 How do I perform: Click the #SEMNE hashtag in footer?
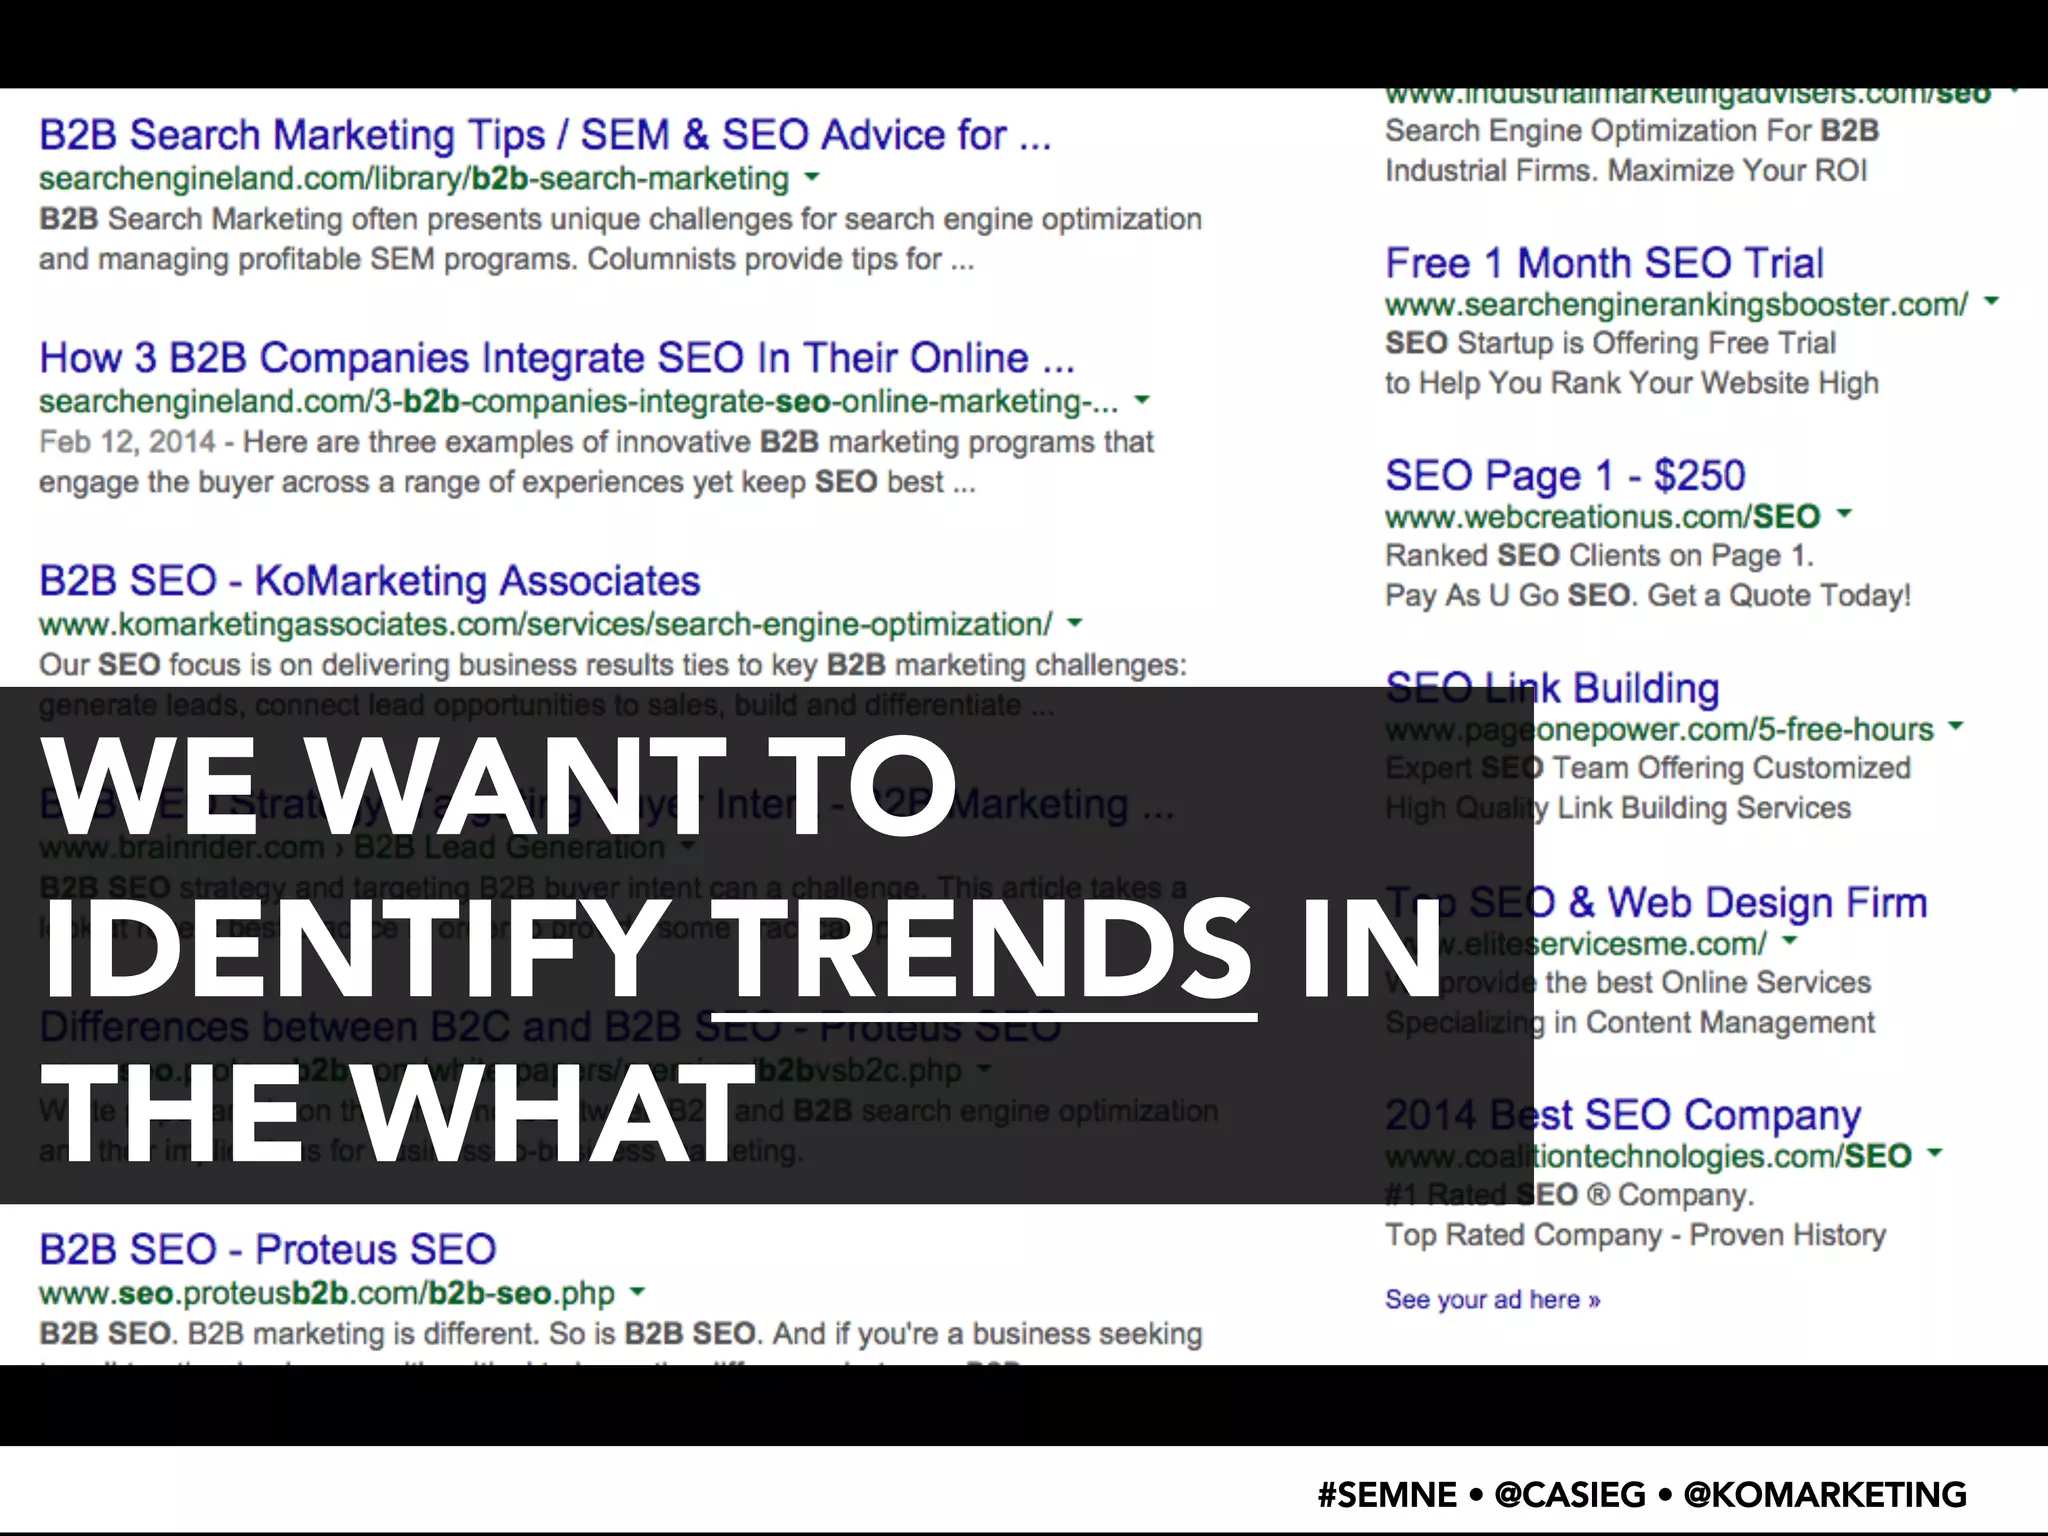(1387, 1494)
